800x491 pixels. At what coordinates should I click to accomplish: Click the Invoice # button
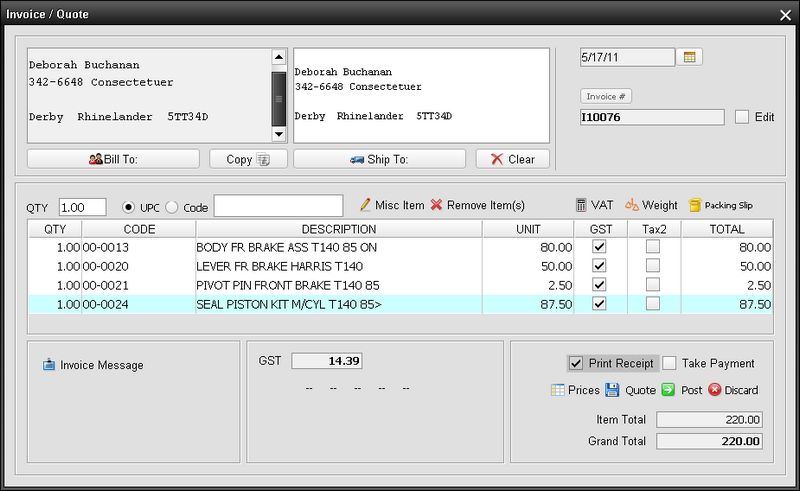pos(606,96)
